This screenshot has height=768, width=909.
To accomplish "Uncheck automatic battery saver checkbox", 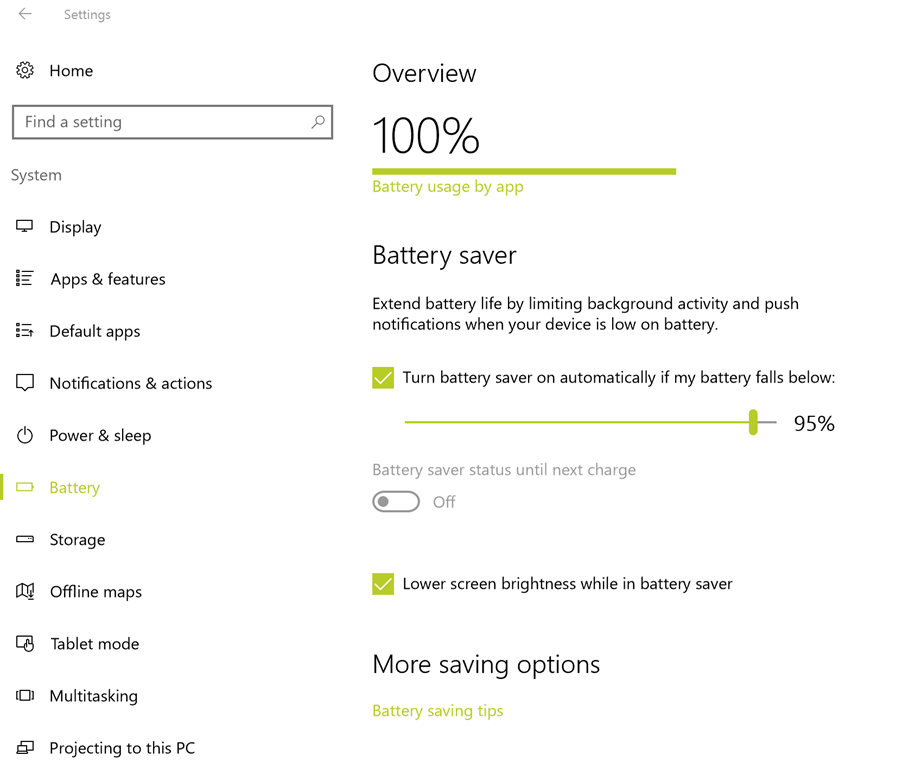I will [x=383, y=378].
